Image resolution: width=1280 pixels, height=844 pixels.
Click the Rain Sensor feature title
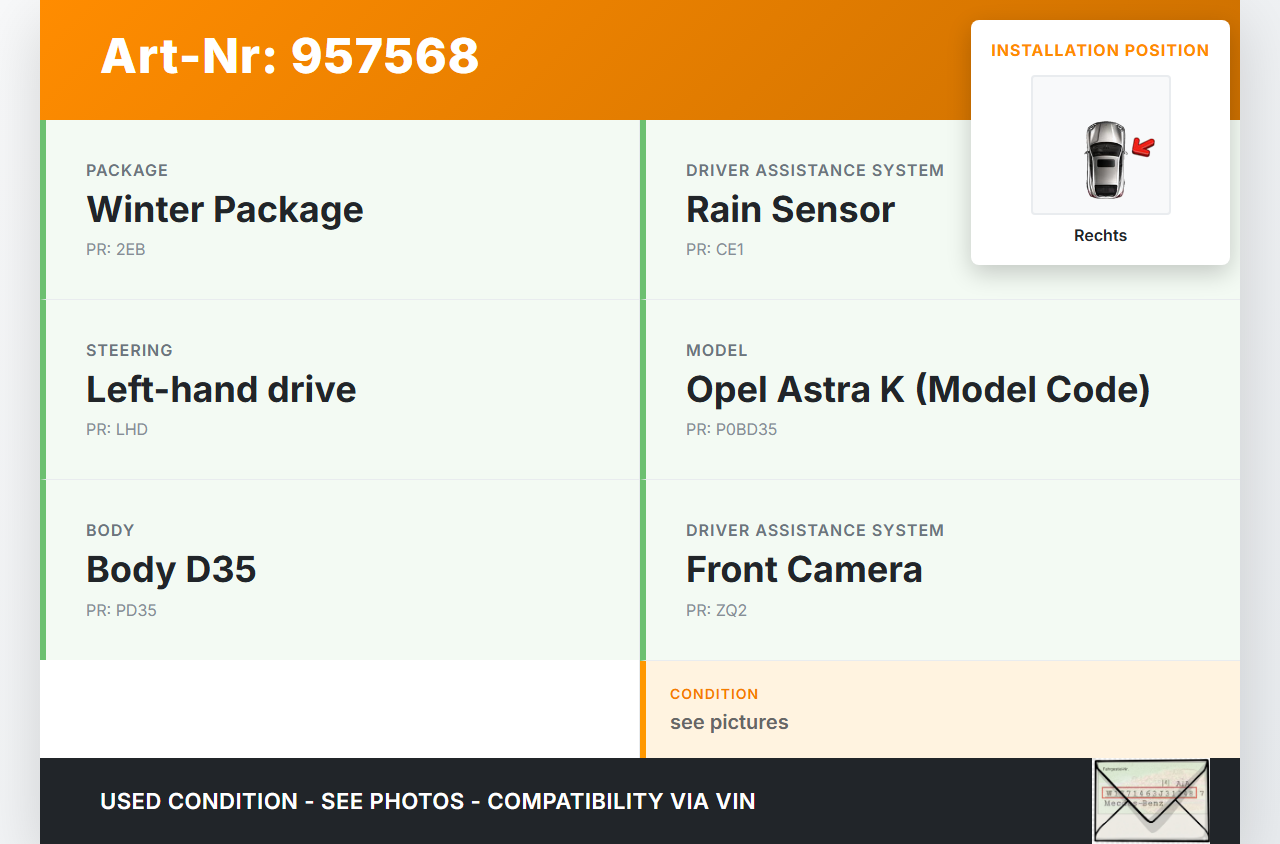(790, 210)
